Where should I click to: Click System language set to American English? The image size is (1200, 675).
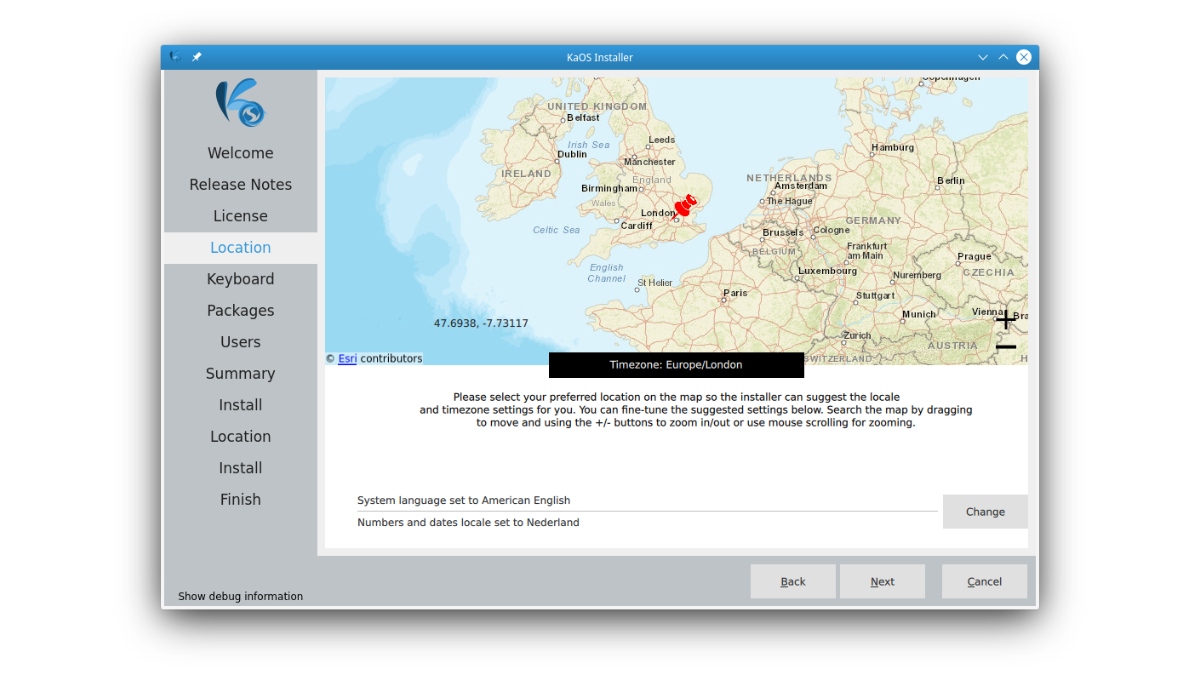[464, 500]
